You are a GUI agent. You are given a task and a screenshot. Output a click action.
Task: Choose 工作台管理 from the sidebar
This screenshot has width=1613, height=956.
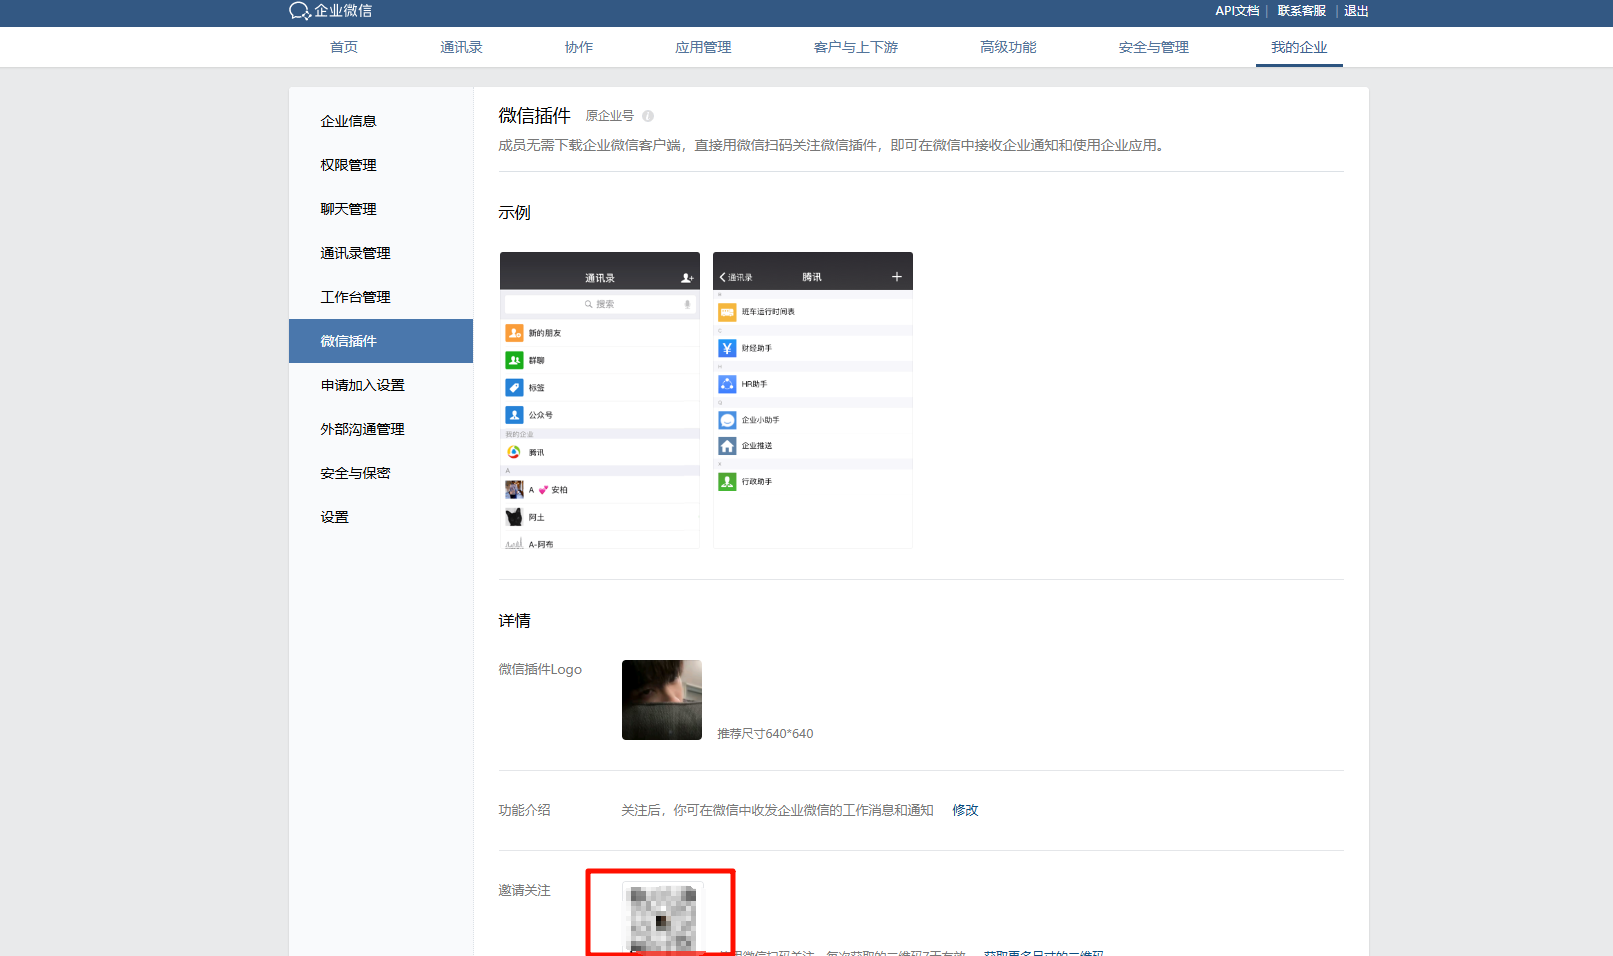(355, 297)
